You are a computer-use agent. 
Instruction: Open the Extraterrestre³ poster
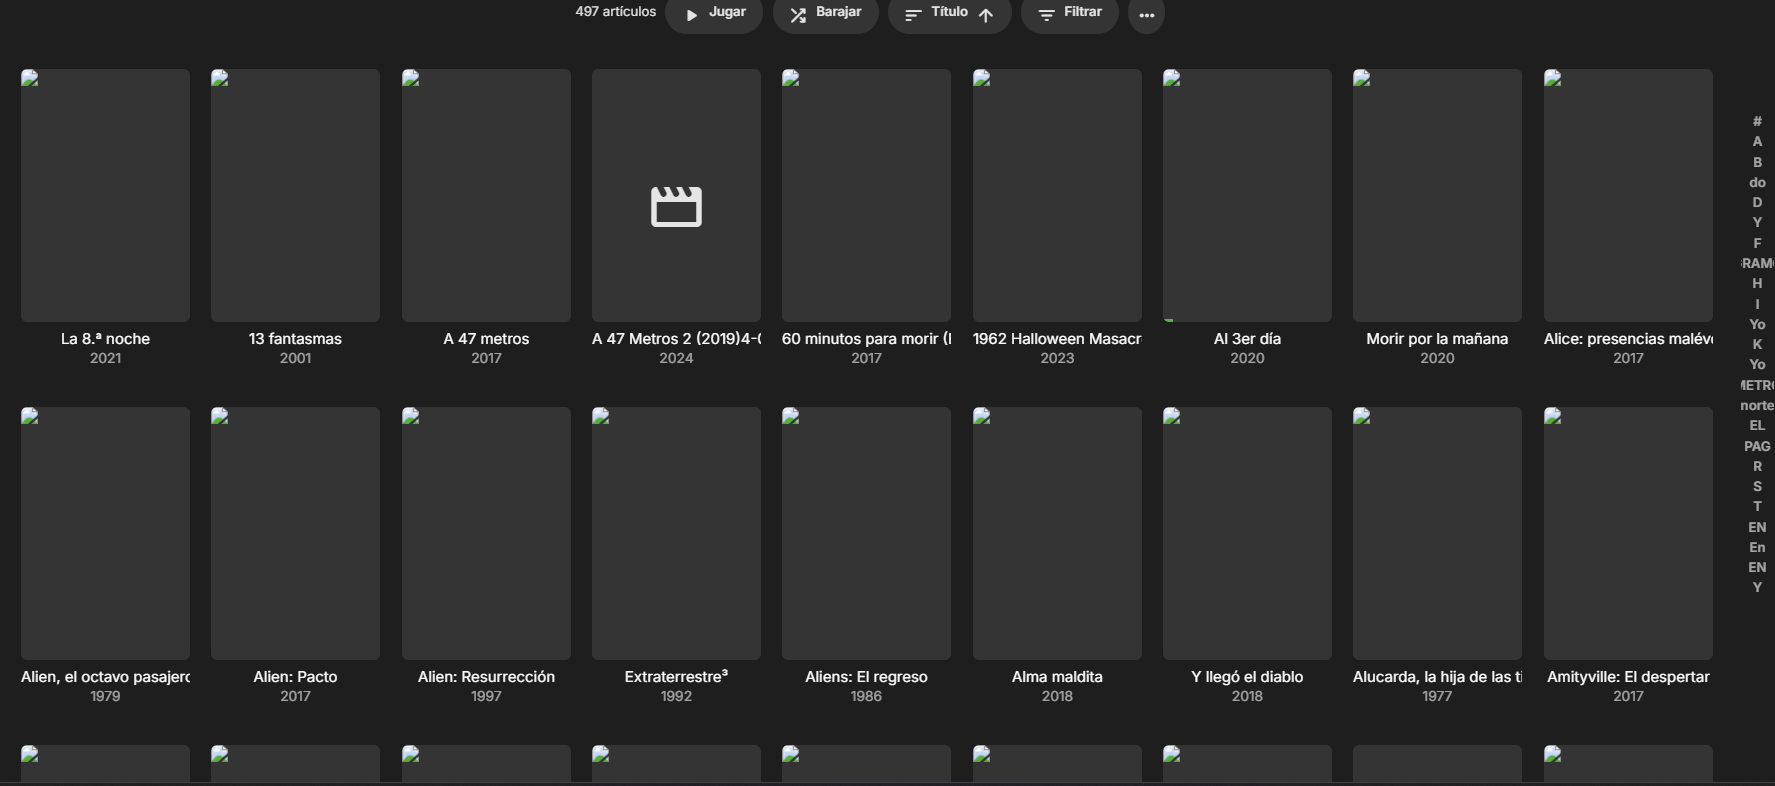676,533
